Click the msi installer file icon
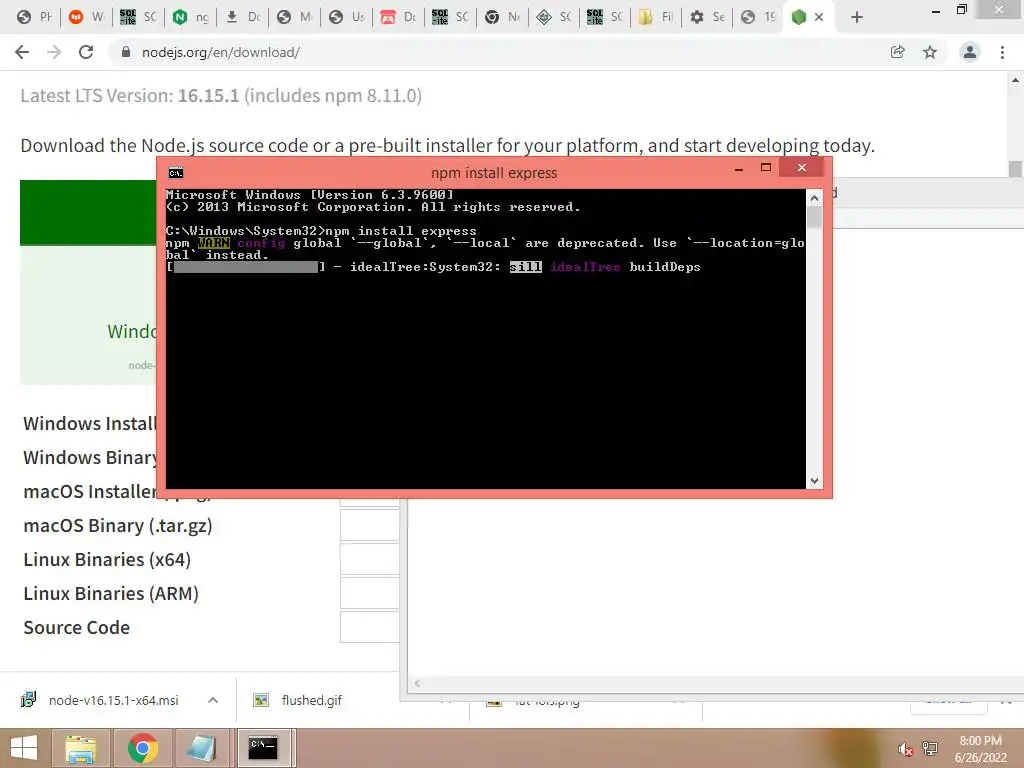 point(28,700)
